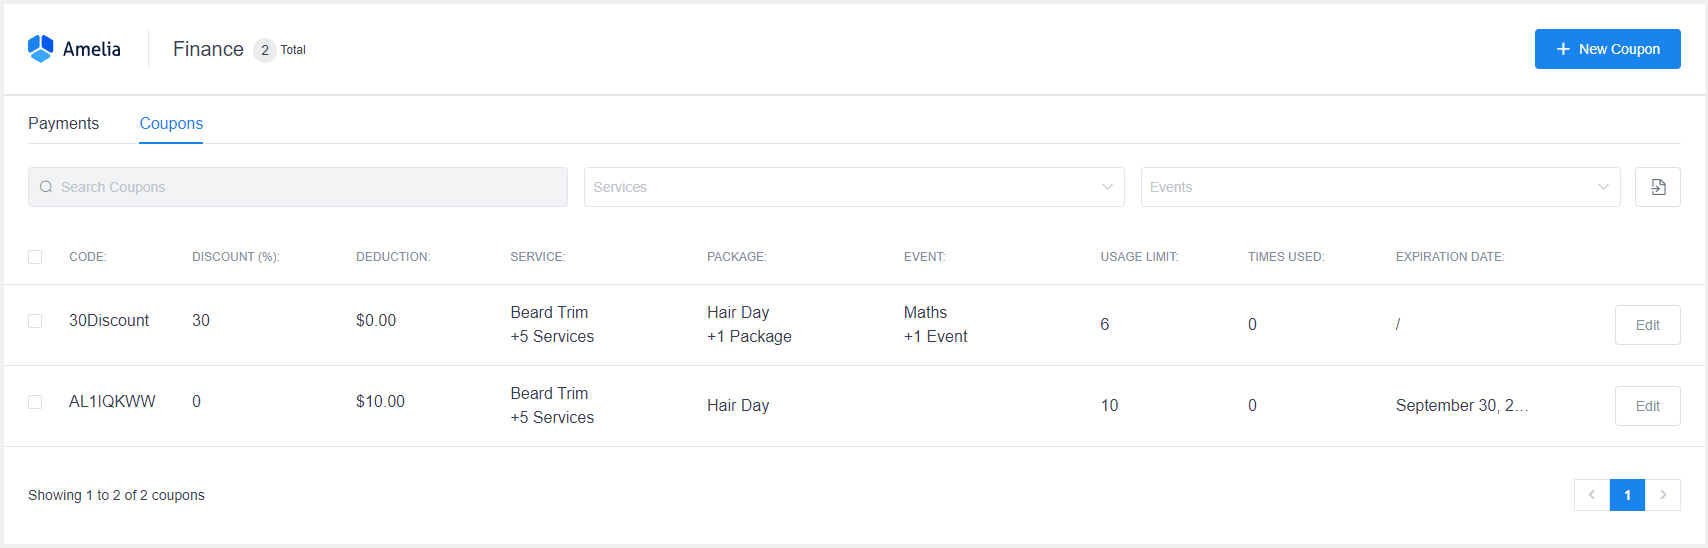Image resolution: width=1708 pixels, height=548 pixels.
Task: Toggle the select-all coupons checkbox
Action: pos(35,257)
